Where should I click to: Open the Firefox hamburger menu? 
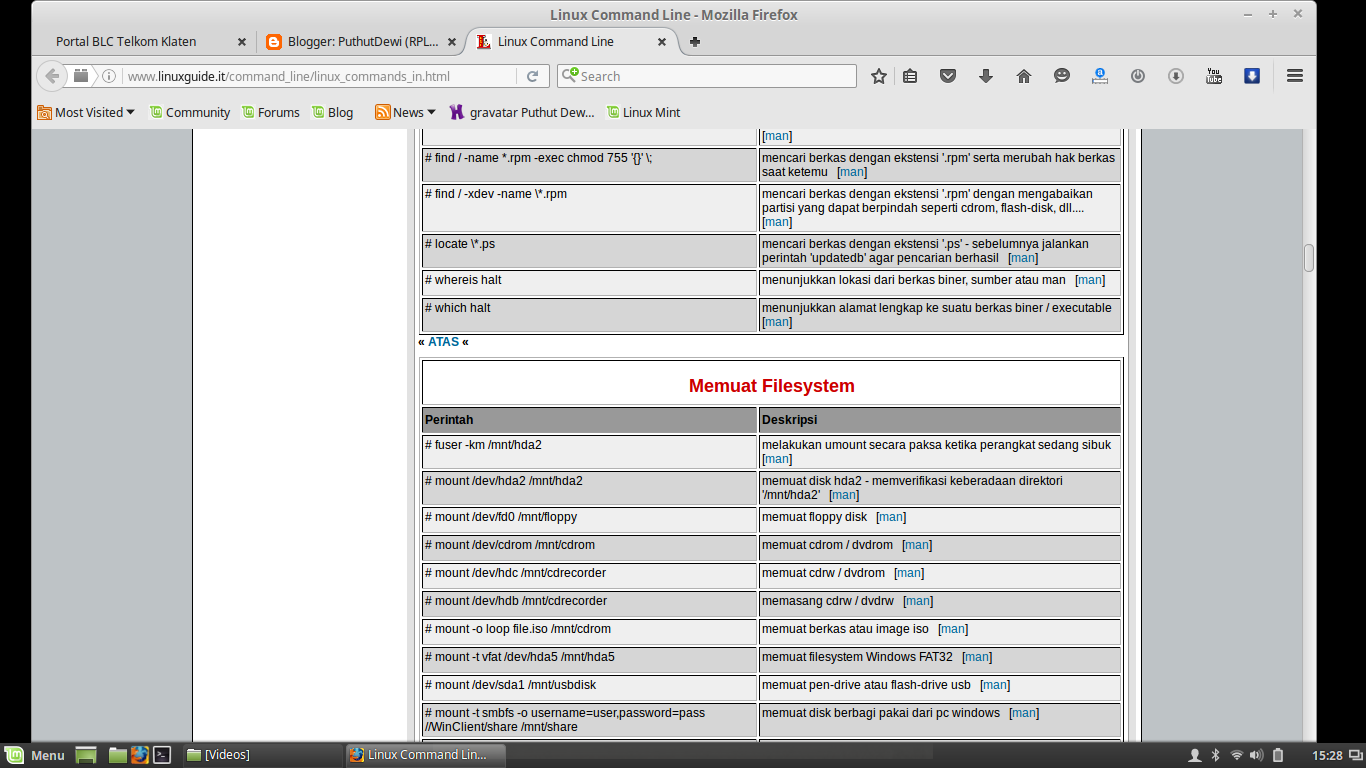click(x=1295, y=76)
